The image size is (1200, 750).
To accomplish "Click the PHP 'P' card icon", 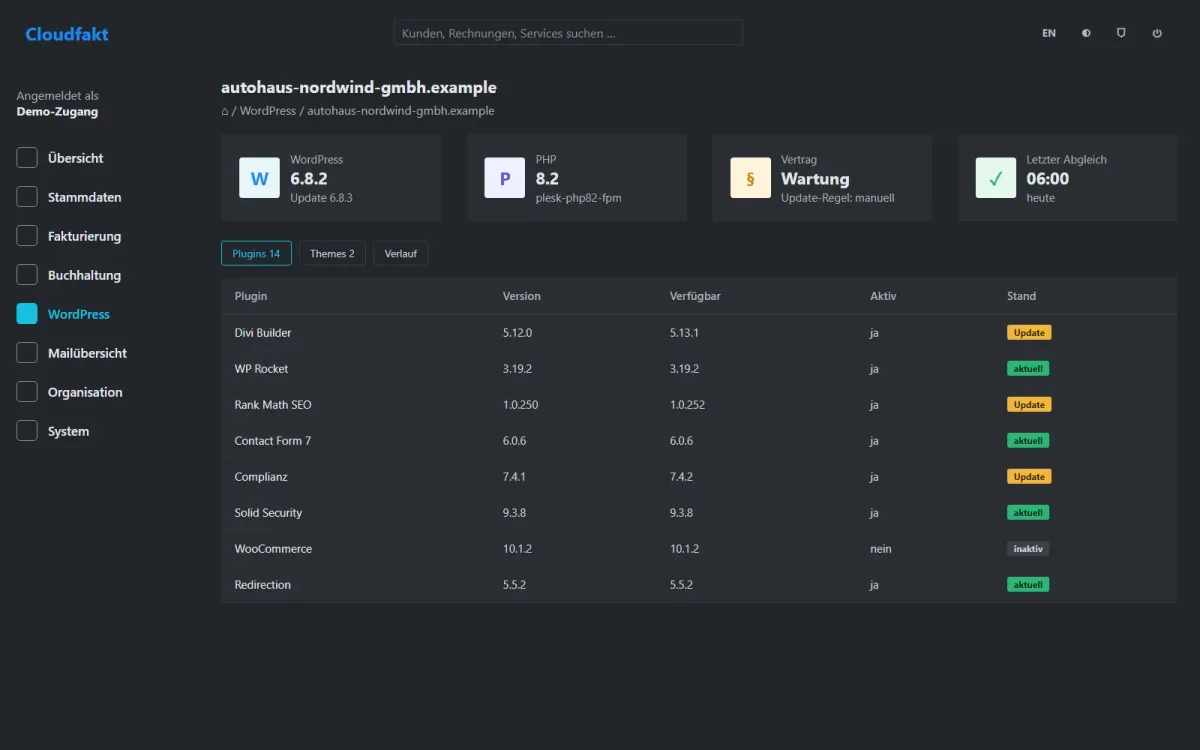I will point(505,178).
